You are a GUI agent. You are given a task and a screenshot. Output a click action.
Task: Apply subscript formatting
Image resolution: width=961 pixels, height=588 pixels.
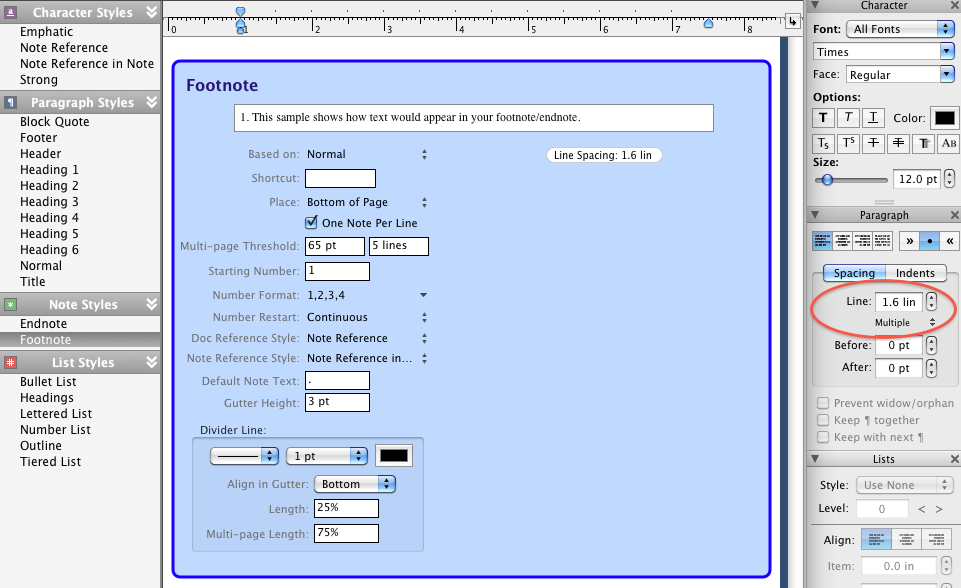(x=823, y=144)
